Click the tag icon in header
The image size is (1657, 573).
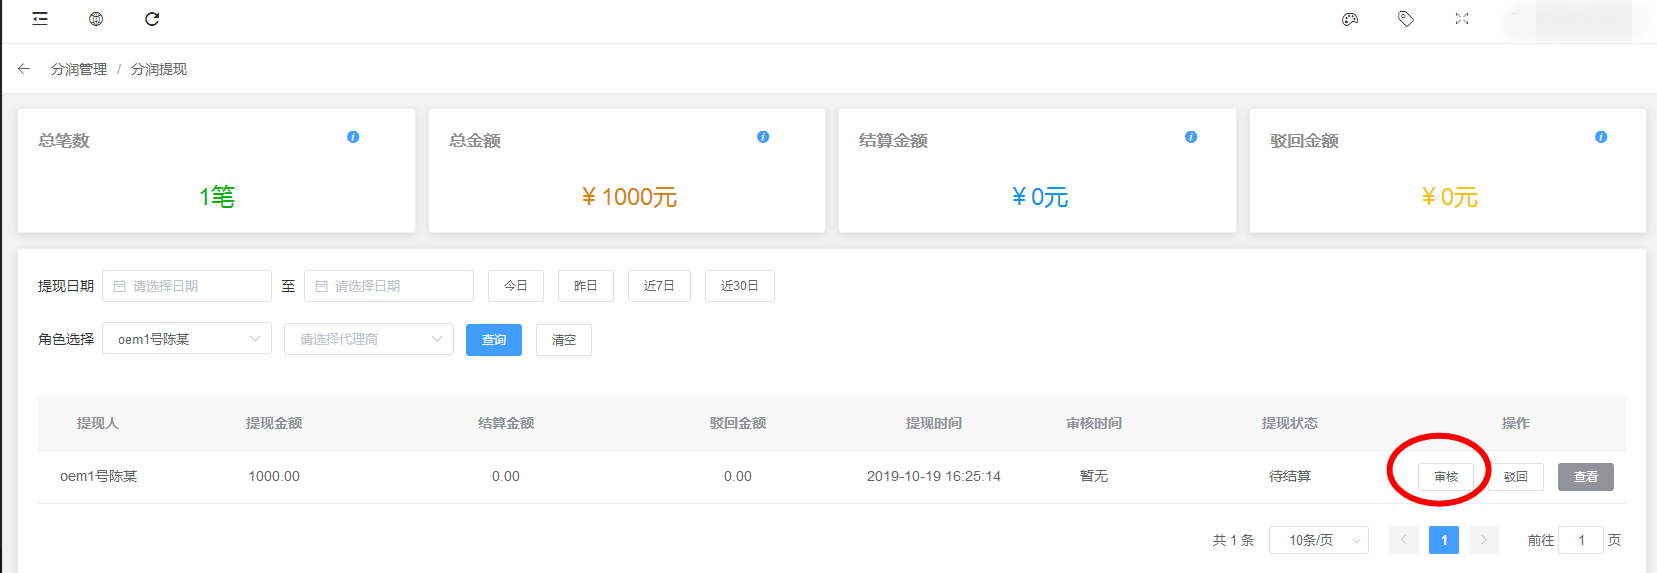pos(1406,19)
